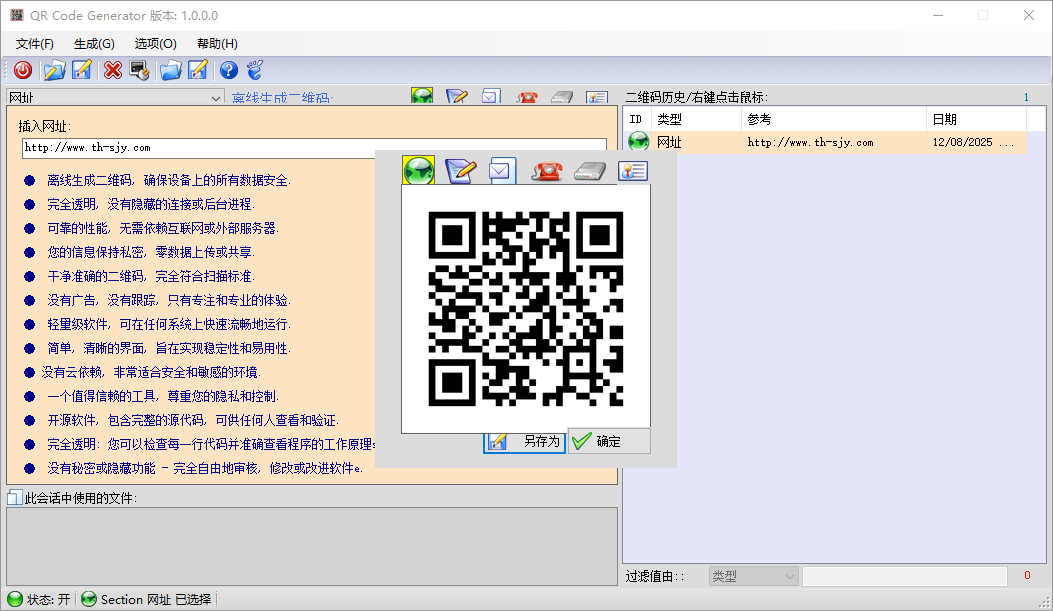Image resolution: width=1053 pixels, height=611 pixels.
Task: Select the highlighted green globe icon above QR code
Action: (x=418, y=171)
